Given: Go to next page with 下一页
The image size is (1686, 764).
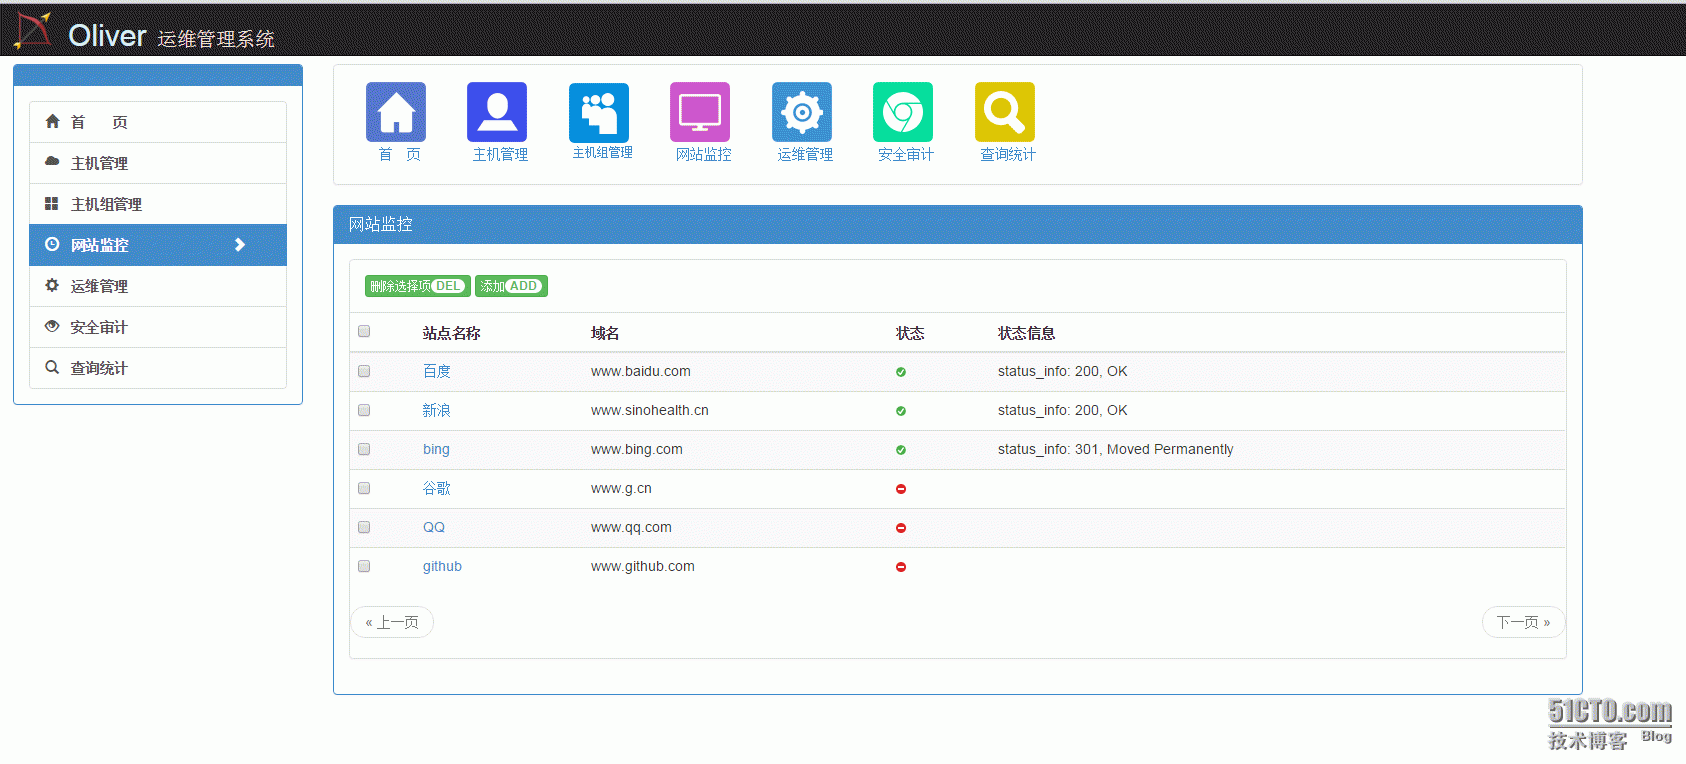Looking at the screenshot, I should click(x=1523, y=622).
